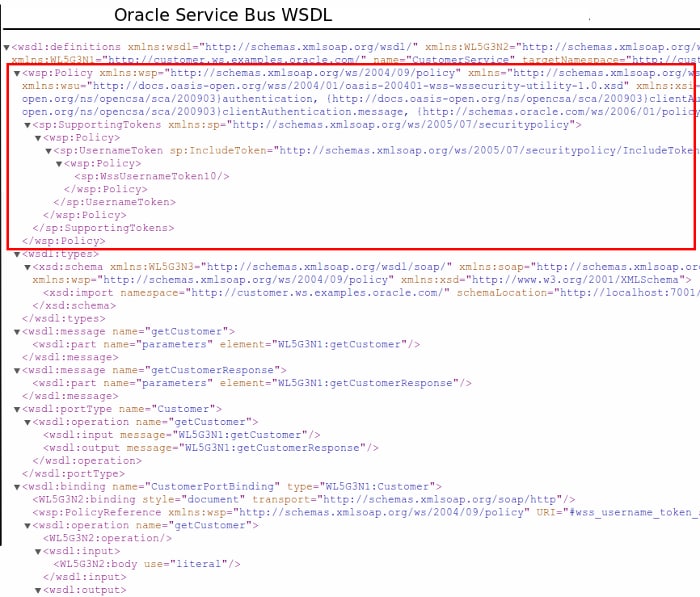Collapse wsp:Policy containing sp:WssUsernameToken10
Viewport: 700px width, 597px height.
click(x=59, y=164)
